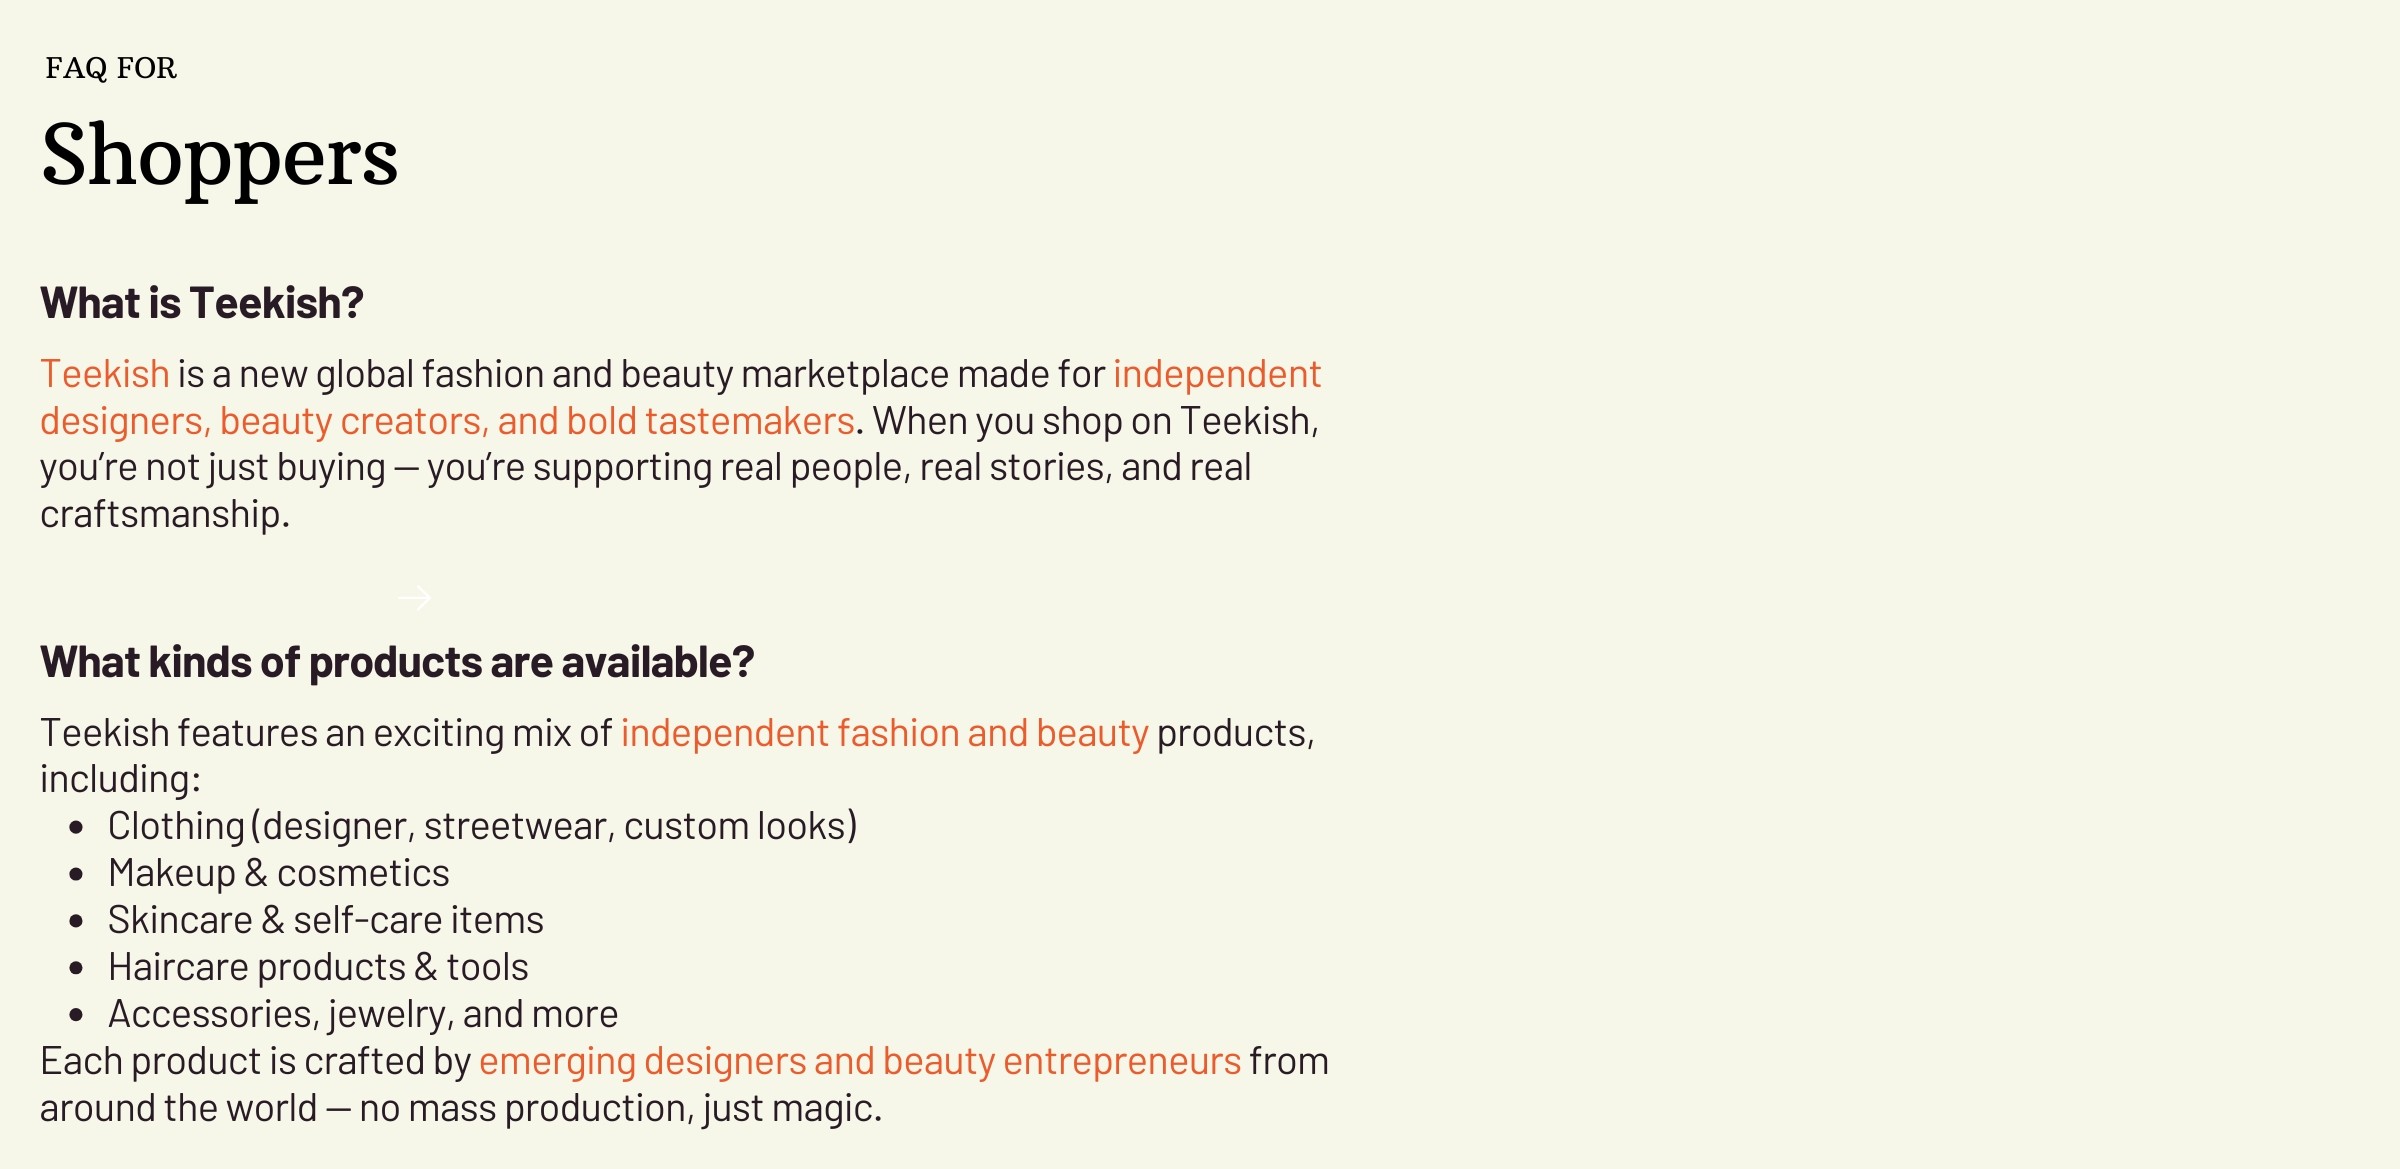
Task: Click the FAQ FOR label
Action: click(x=111, y=68)
